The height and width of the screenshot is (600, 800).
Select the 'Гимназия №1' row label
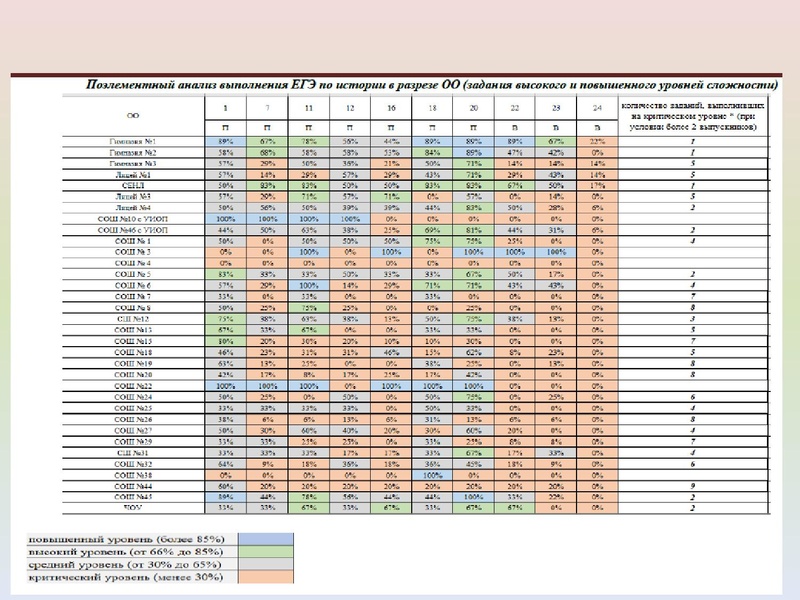tap(134, 141)
